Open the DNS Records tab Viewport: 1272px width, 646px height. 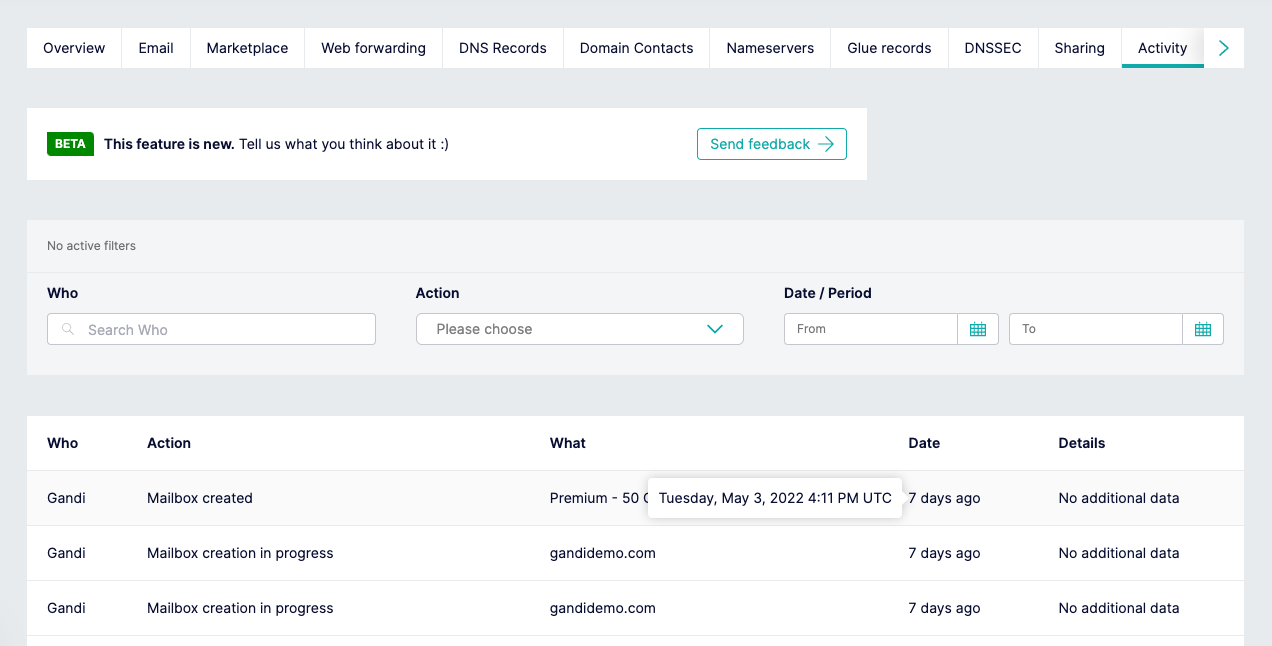[502, 48]
